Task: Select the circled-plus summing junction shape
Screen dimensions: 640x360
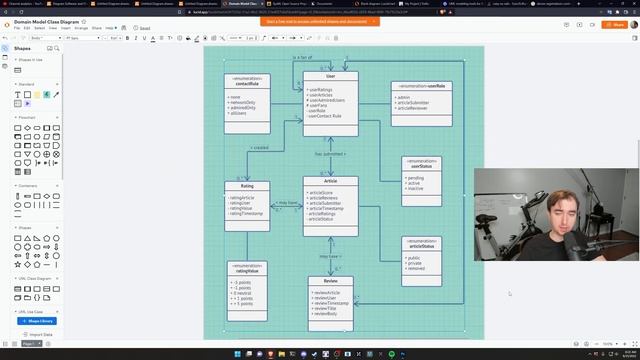Action: tap(47, 154)
